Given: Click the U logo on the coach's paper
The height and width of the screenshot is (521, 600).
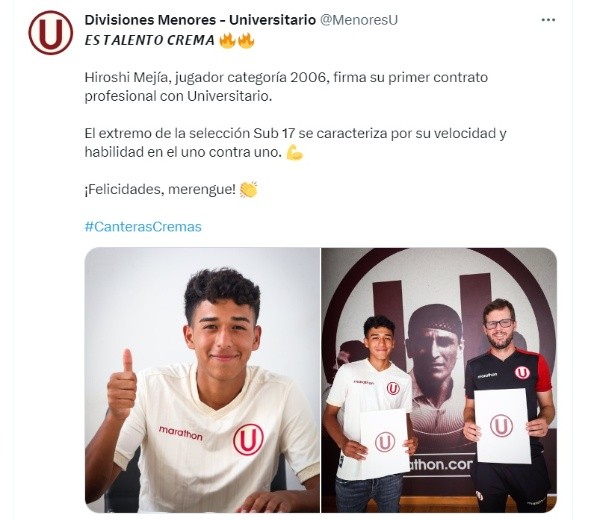Looking at the screenshot, I should [501, 425].
